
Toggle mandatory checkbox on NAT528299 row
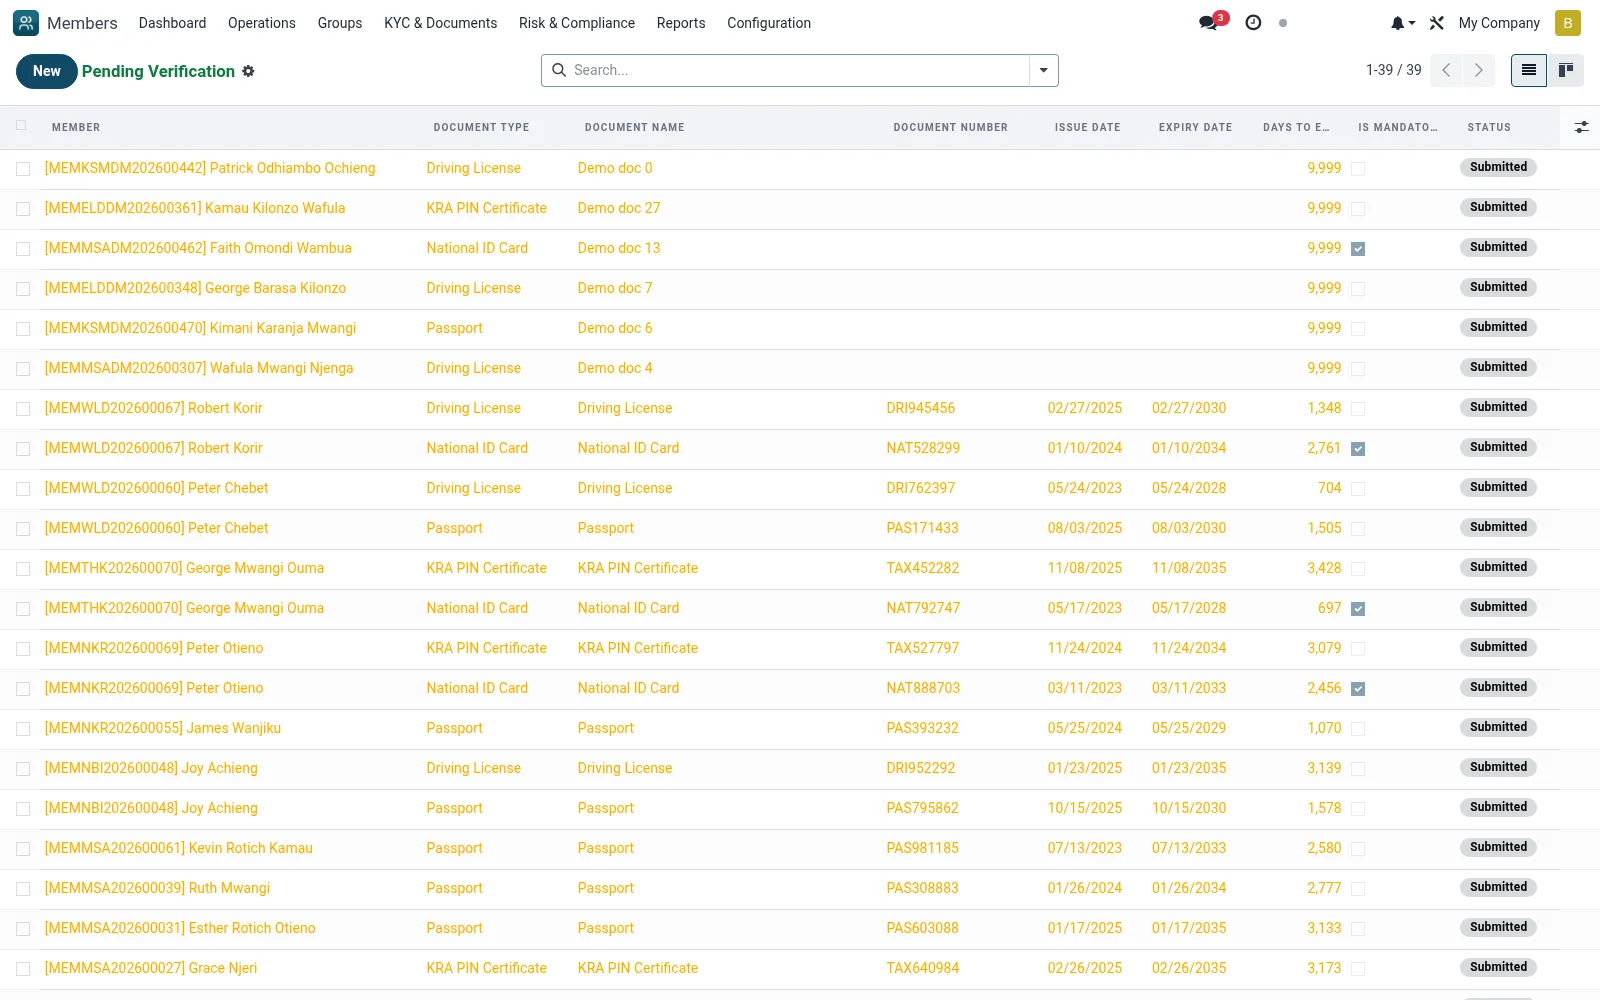pyautogui.click(x=1358, y=449)
